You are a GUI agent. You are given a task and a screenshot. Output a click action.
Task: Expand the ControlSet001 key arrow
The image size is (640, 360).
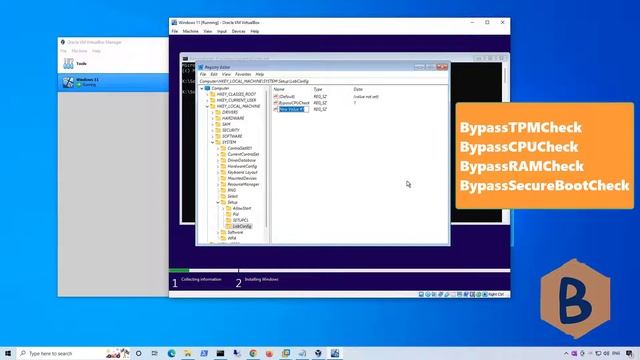click(218, 148)
